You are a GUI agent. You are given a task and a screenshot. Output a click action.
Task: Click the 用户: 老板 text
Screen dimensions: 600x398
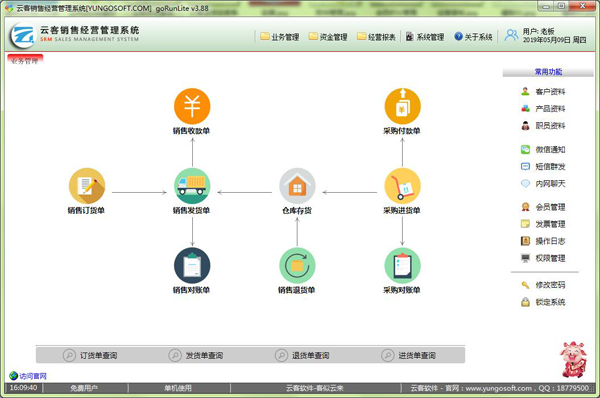538,31
